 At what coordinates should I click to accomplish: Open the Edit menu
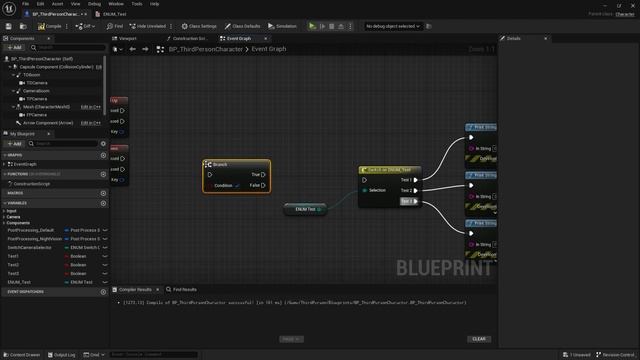coord(40,4)
